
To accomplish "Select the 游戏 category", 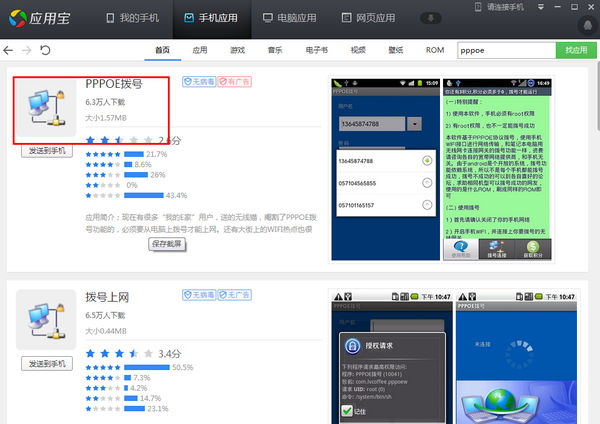I will (237, 50).
